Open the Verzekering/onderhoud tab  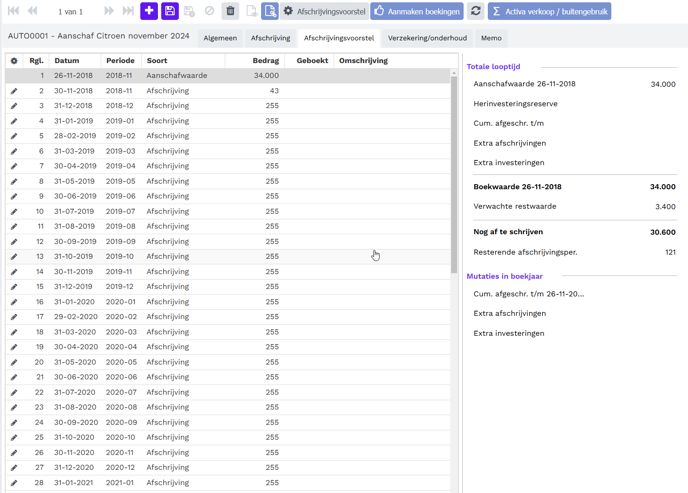[427, 38]
